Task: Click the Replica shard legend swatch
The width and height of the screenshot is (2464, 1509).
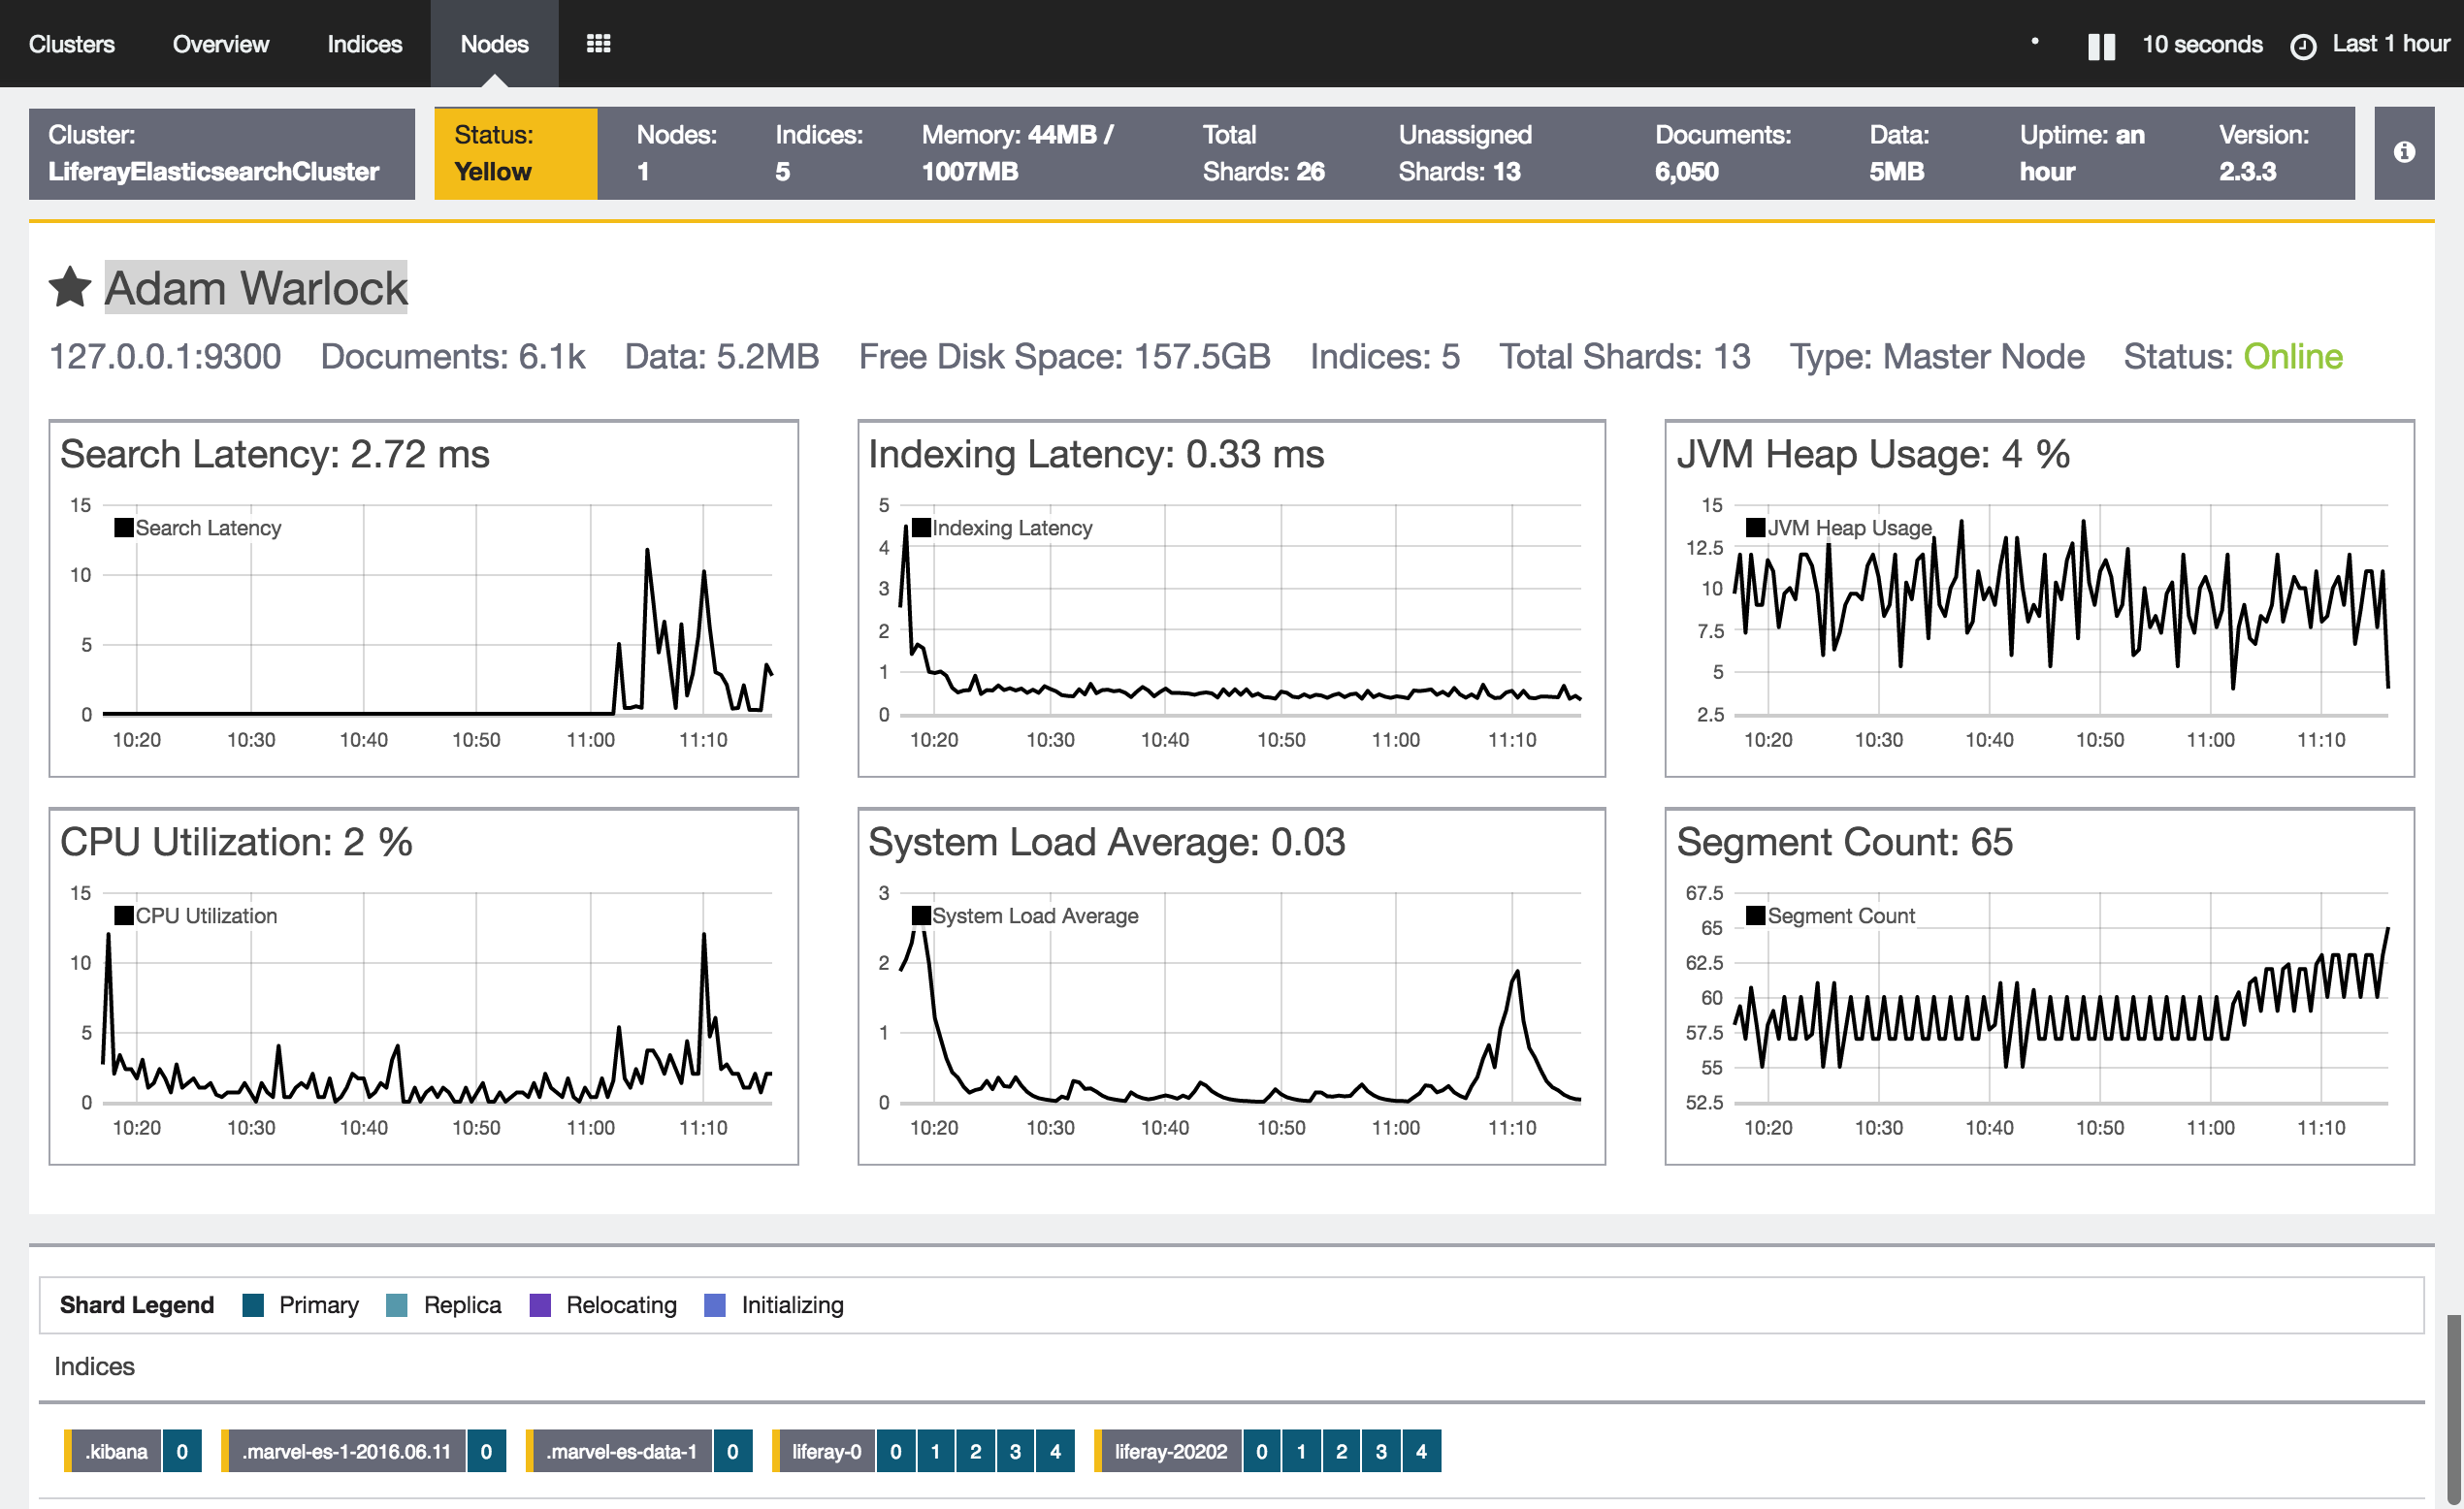Action: tap(397, 1305)
